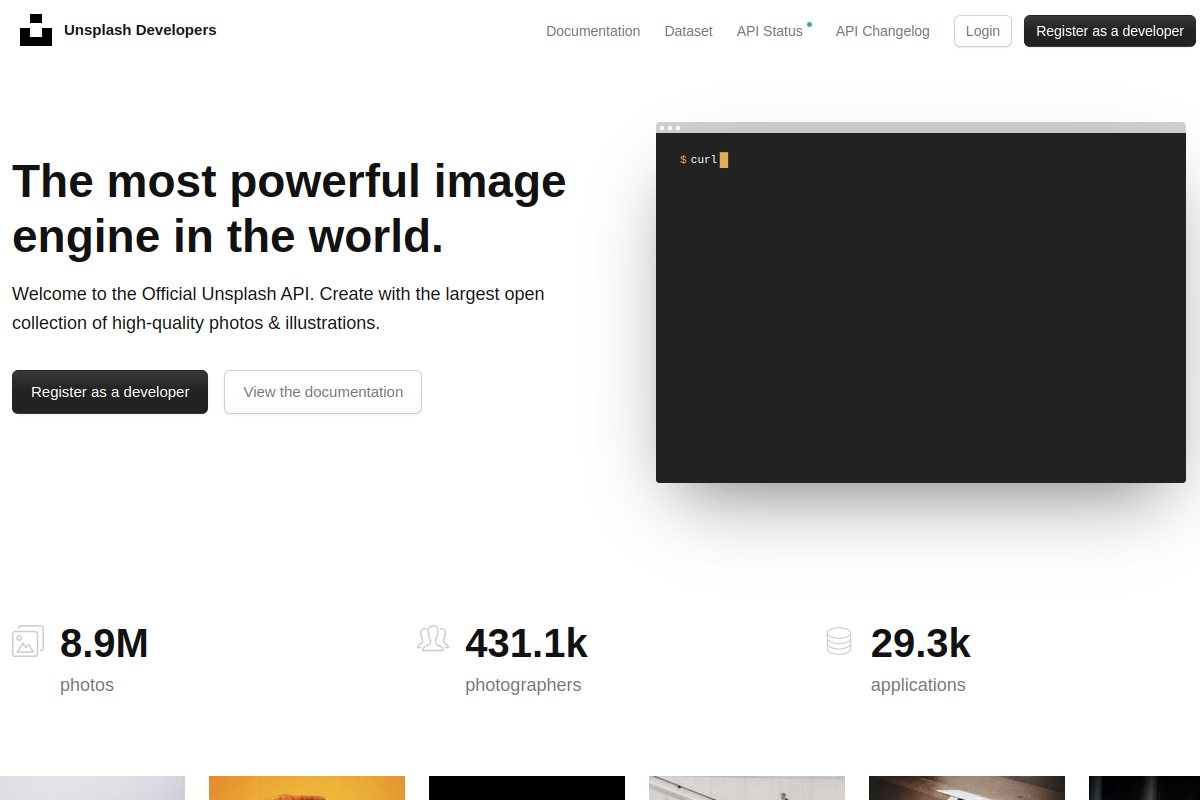Click the "photos" label
The height and width of the screenshot is (800, 1200).
[x=87, y=685]
